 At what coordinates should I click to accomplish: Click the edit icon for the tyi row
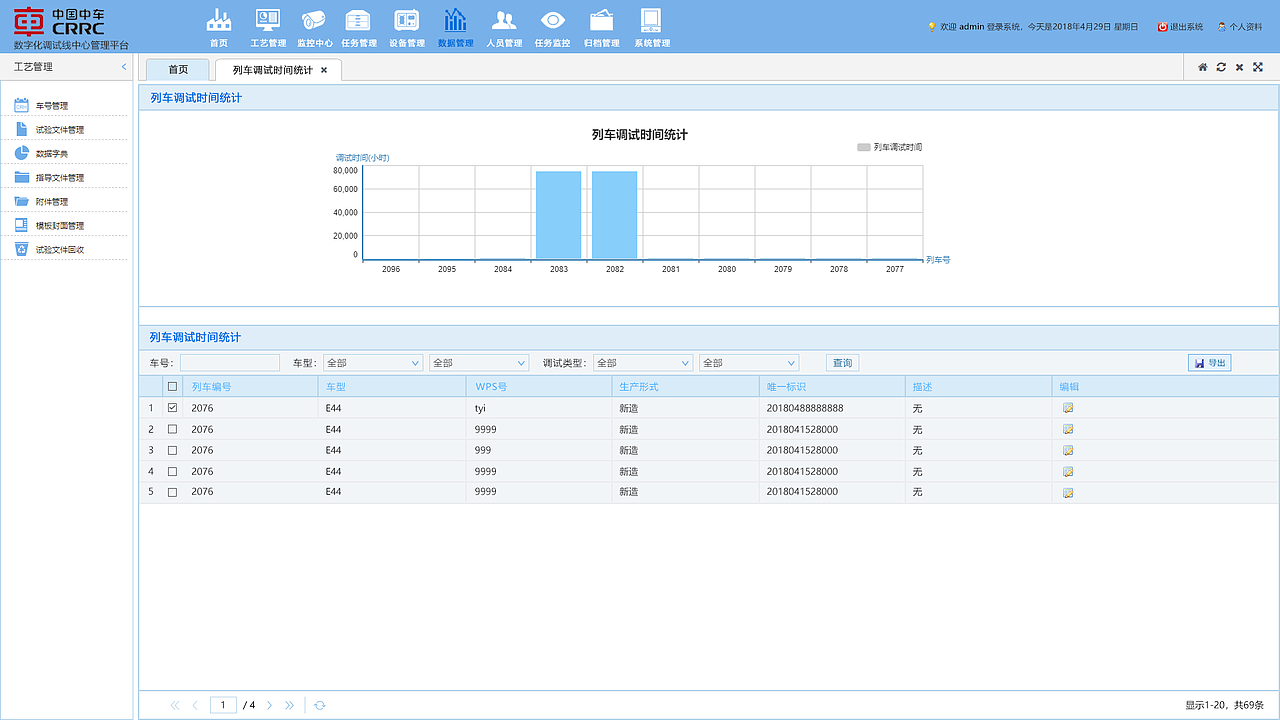point(1068,408)
